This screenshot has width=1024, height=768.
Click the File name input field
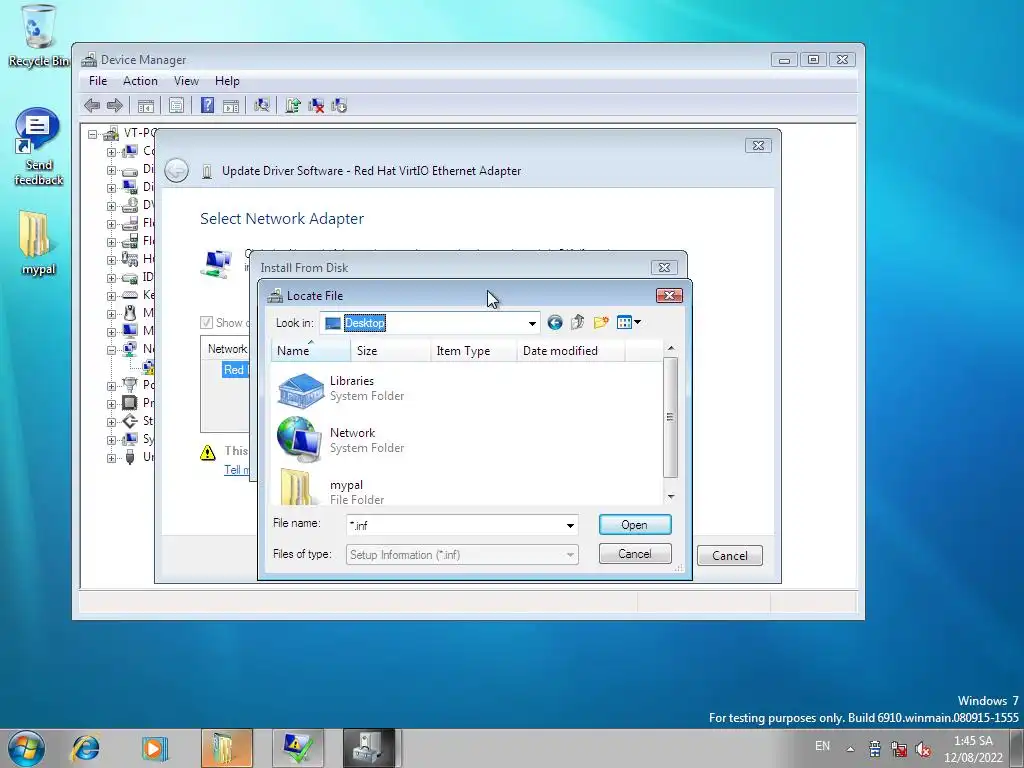coord(455,525)
